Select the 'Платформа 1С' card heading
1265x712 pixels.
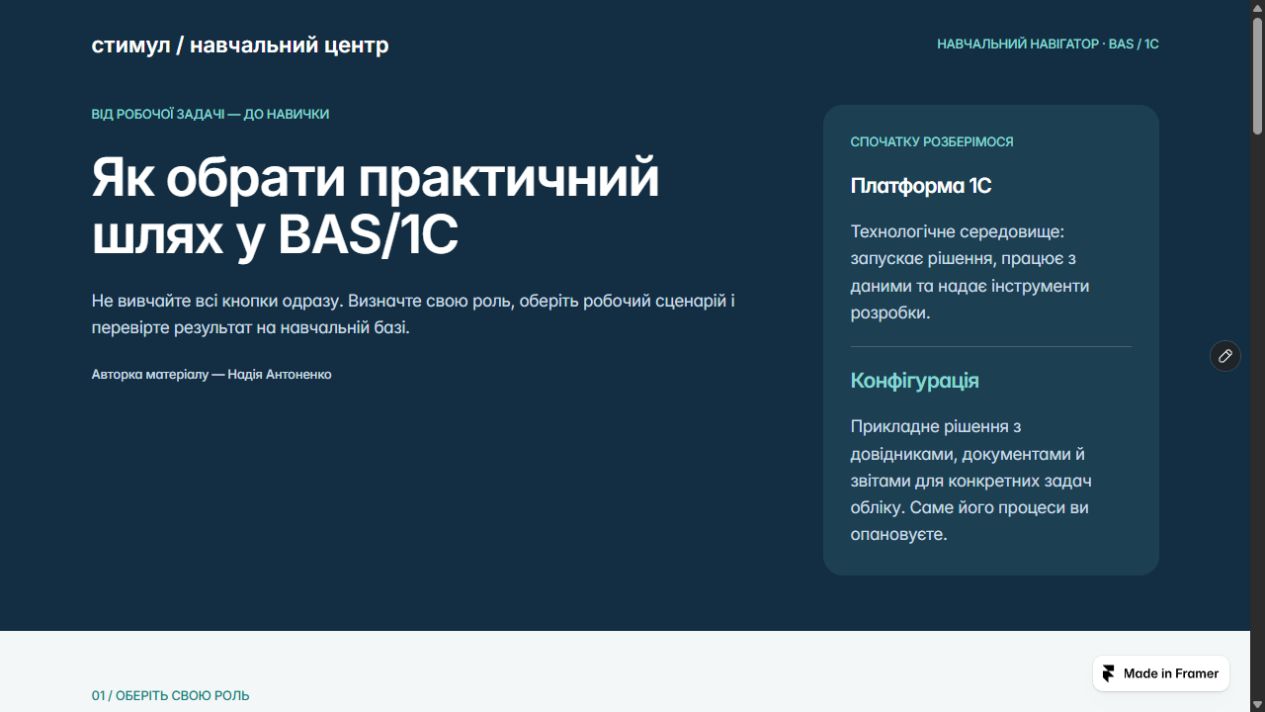921,186
